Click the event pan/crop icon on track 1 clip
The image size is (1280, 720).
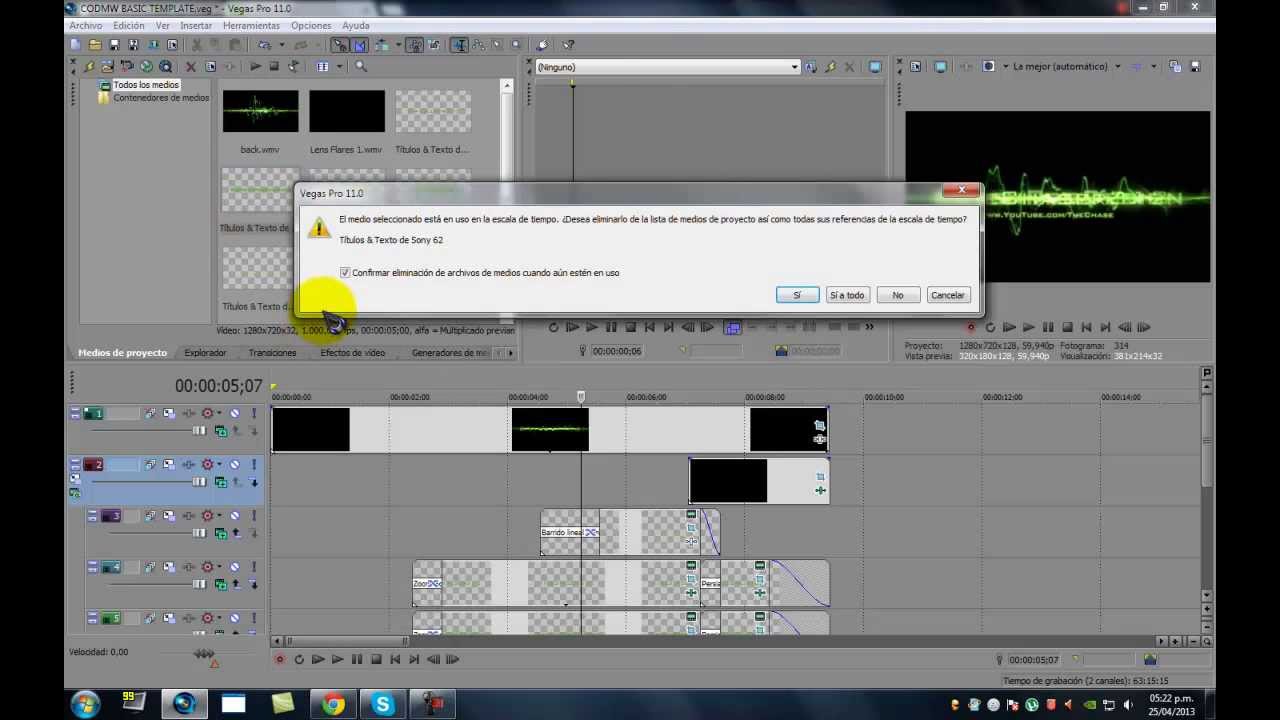point(820,426)
